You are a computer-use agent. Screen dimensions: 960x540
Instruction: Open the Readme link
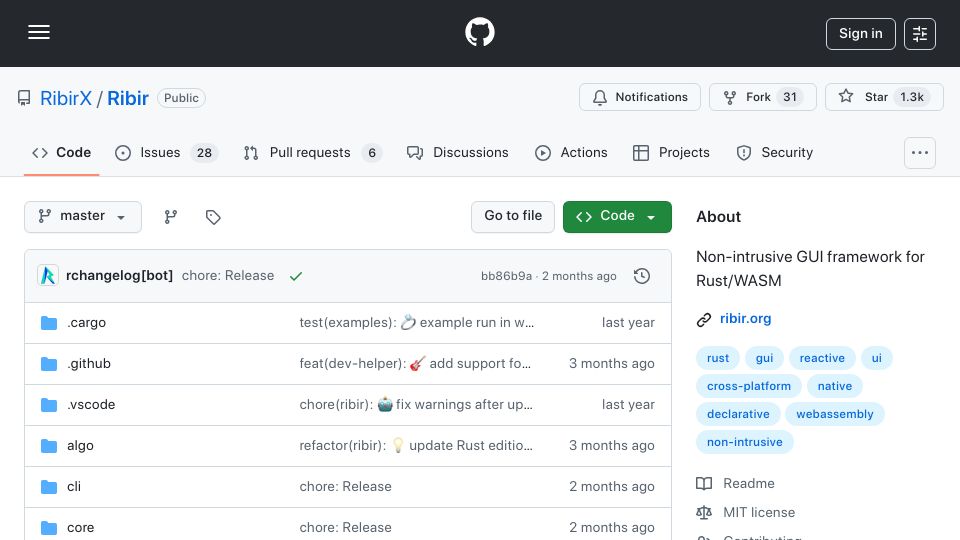735,484
